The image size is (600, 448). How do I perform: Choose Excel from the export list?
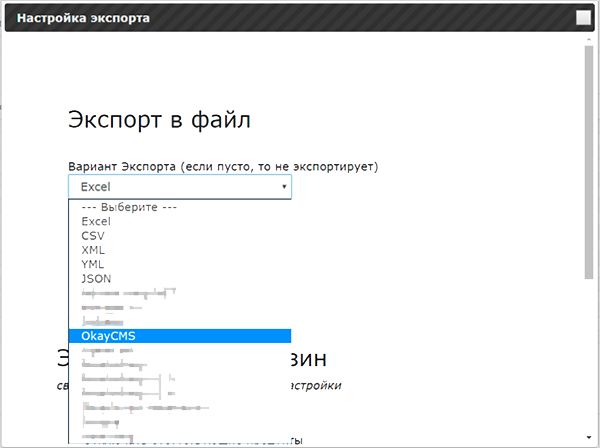point(96,221)
